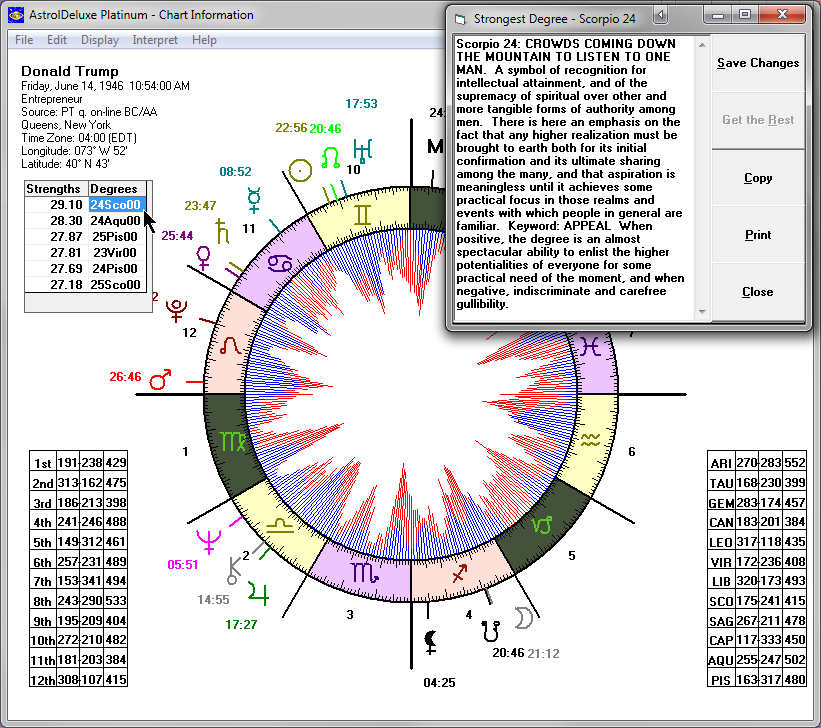
Task: Select the Gemini sign on the zodiac wheel
Action: click(x=361, y=214)
